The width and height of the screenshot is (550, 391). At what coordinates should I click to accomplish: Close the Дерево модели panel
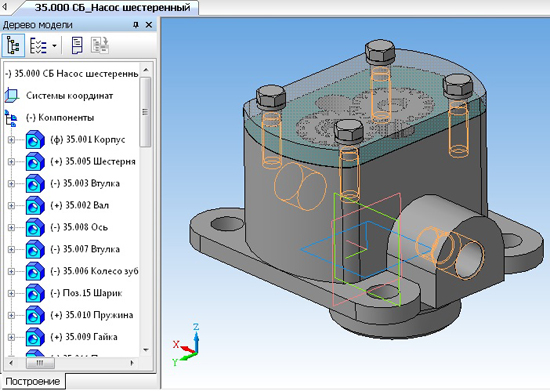(x=149, y=25)
